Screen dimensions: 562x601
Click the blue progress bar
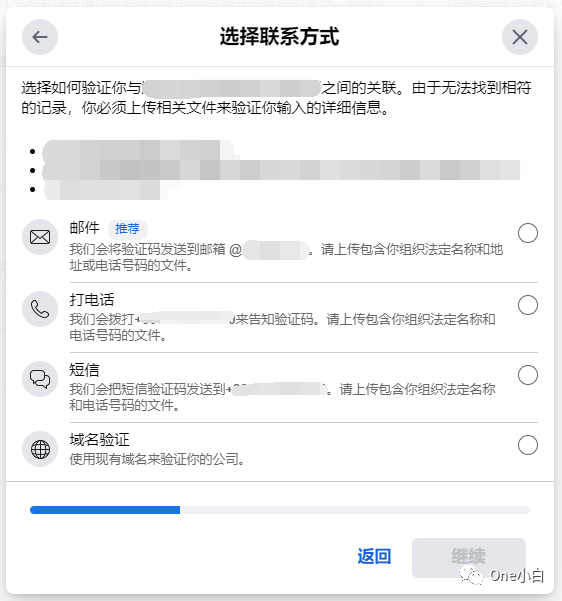[105, 510]
